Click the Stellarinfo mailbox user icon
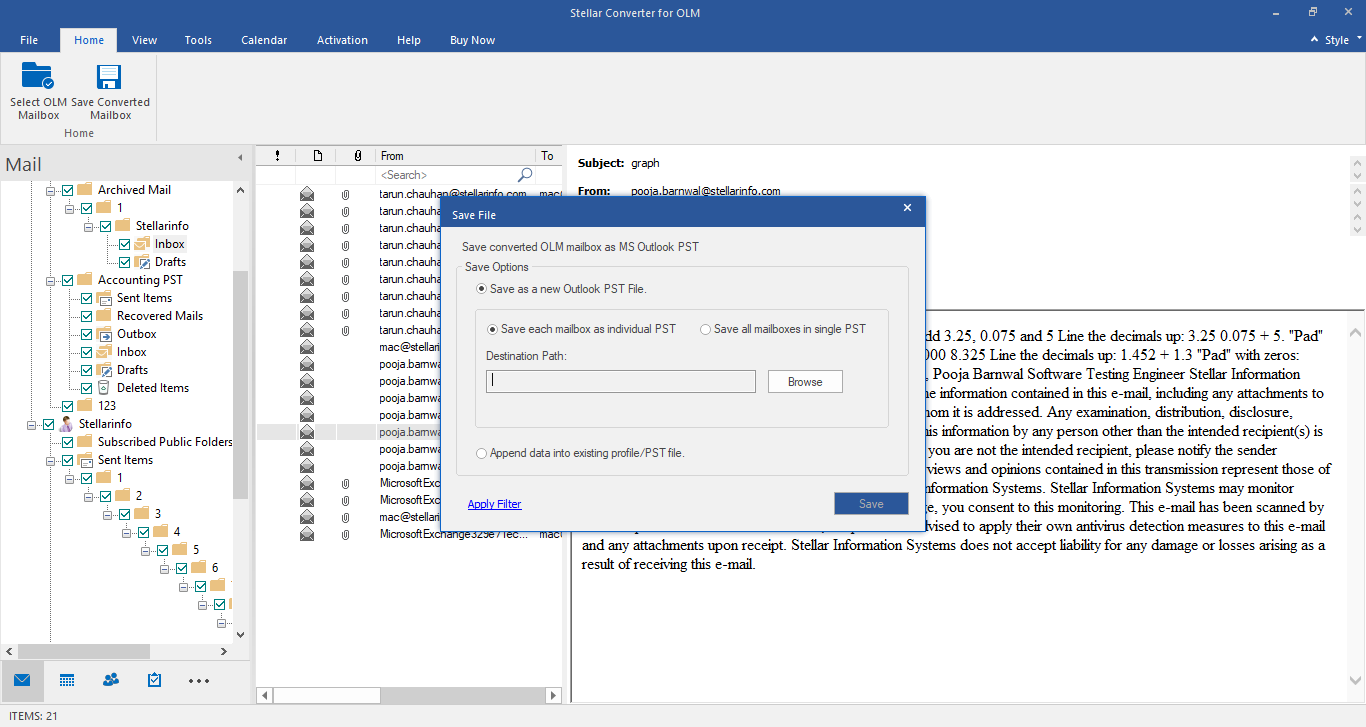The height and width of the screenshot is (727, 1366). tap(66, 423)
